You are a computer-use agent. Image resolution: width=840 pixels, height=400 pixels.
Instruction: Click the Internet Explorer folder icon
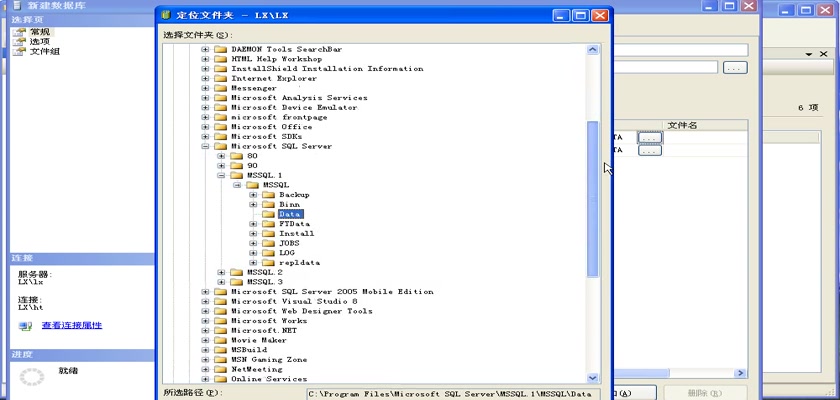(220, 79)
